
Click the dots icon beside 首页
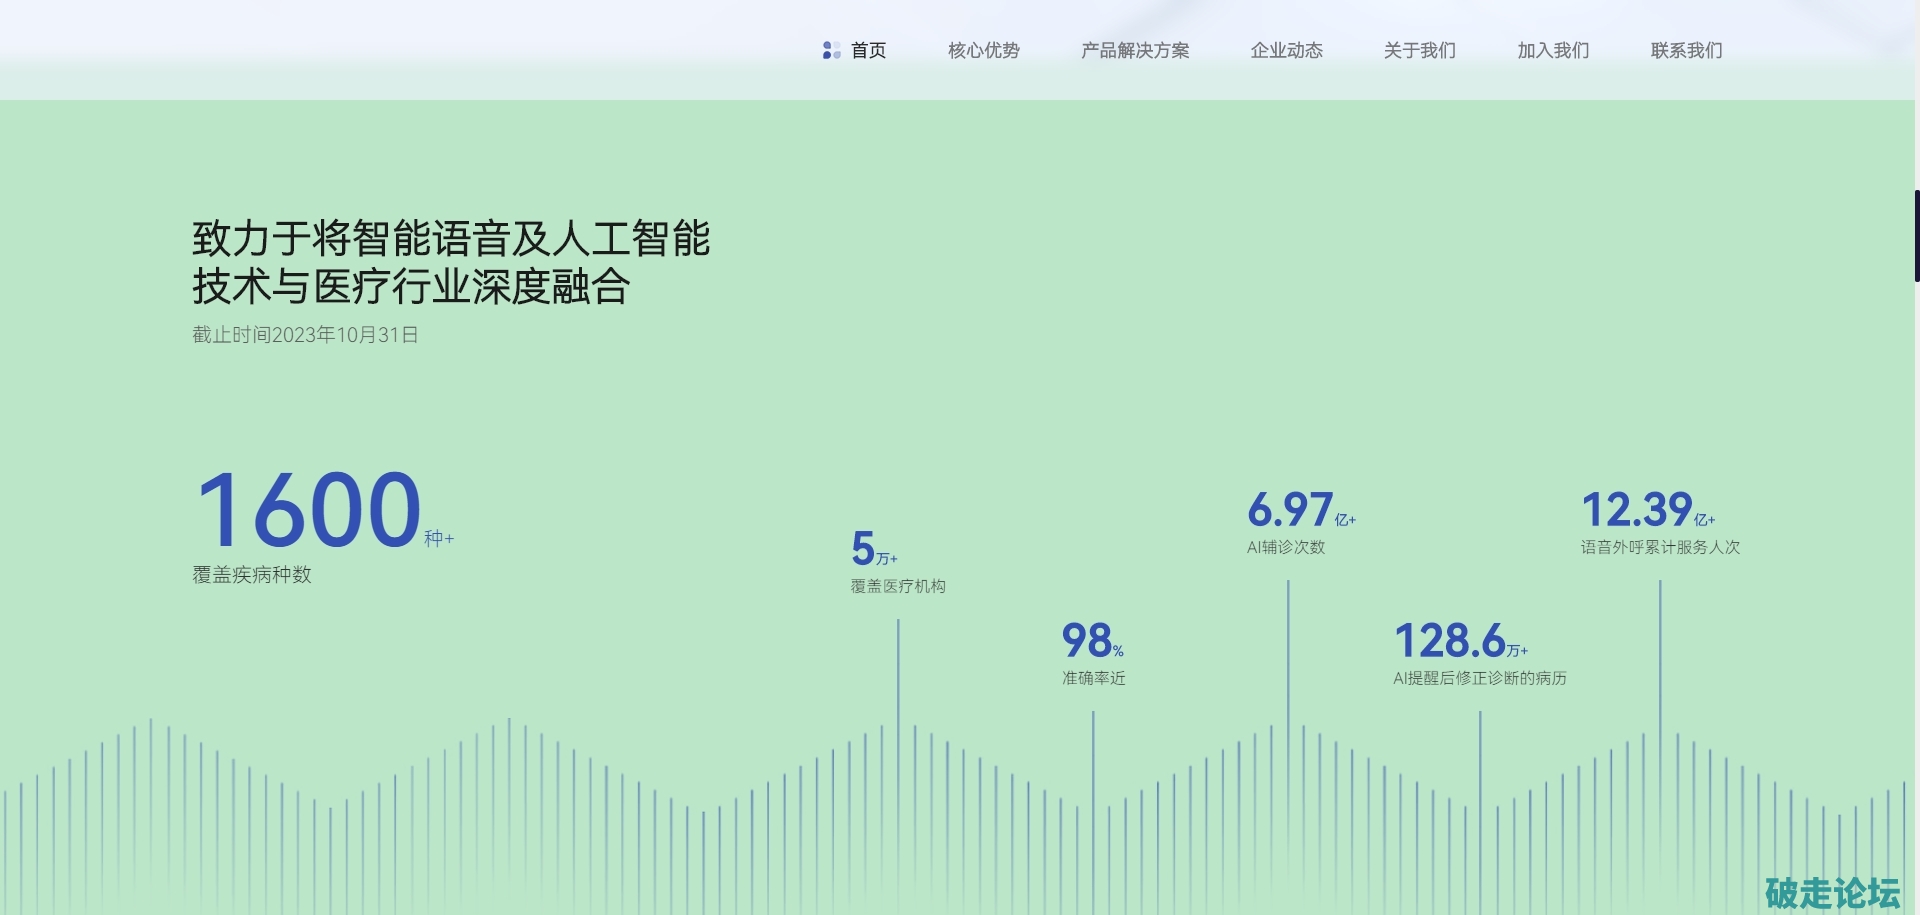click(830, 50)
